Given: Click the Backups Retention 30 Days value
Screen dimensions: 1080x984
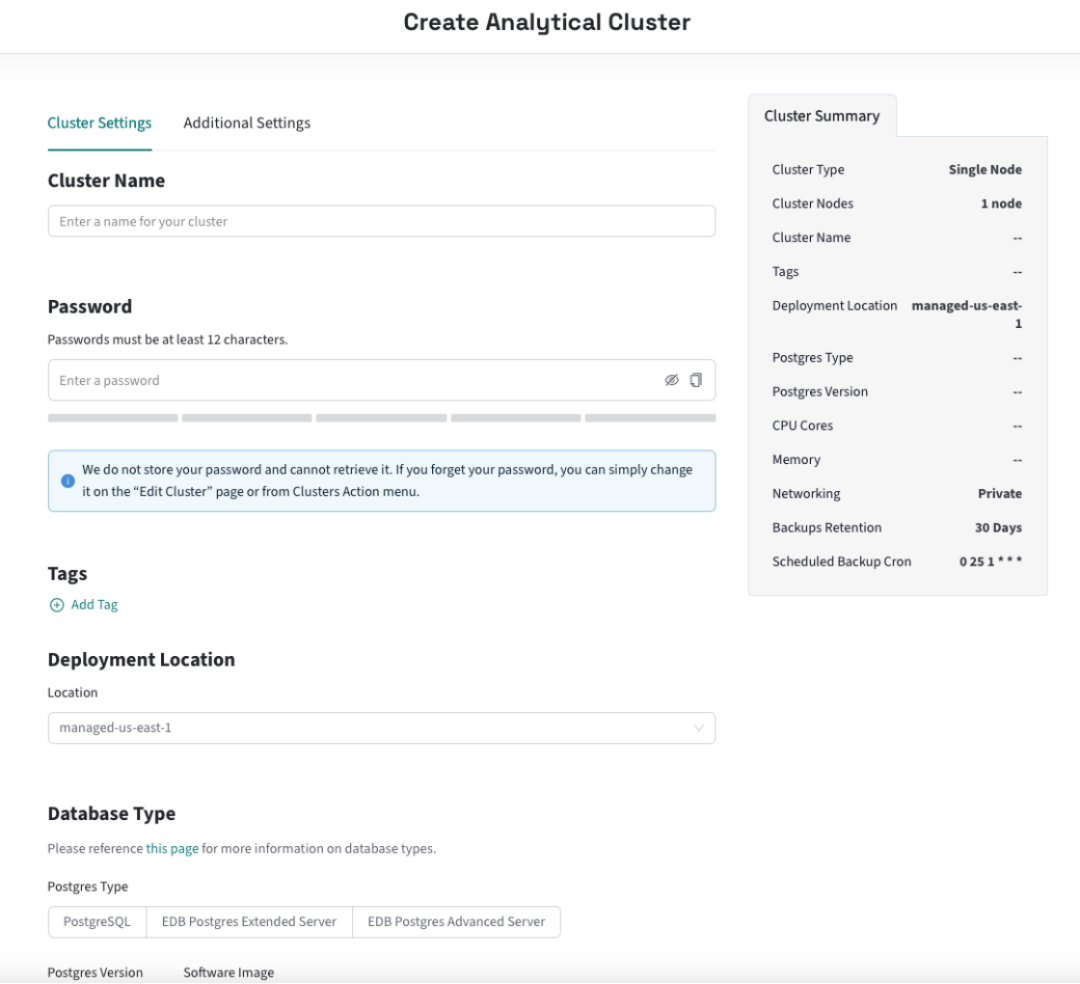Looking at the screenshot, I should [x=998, y=528].
